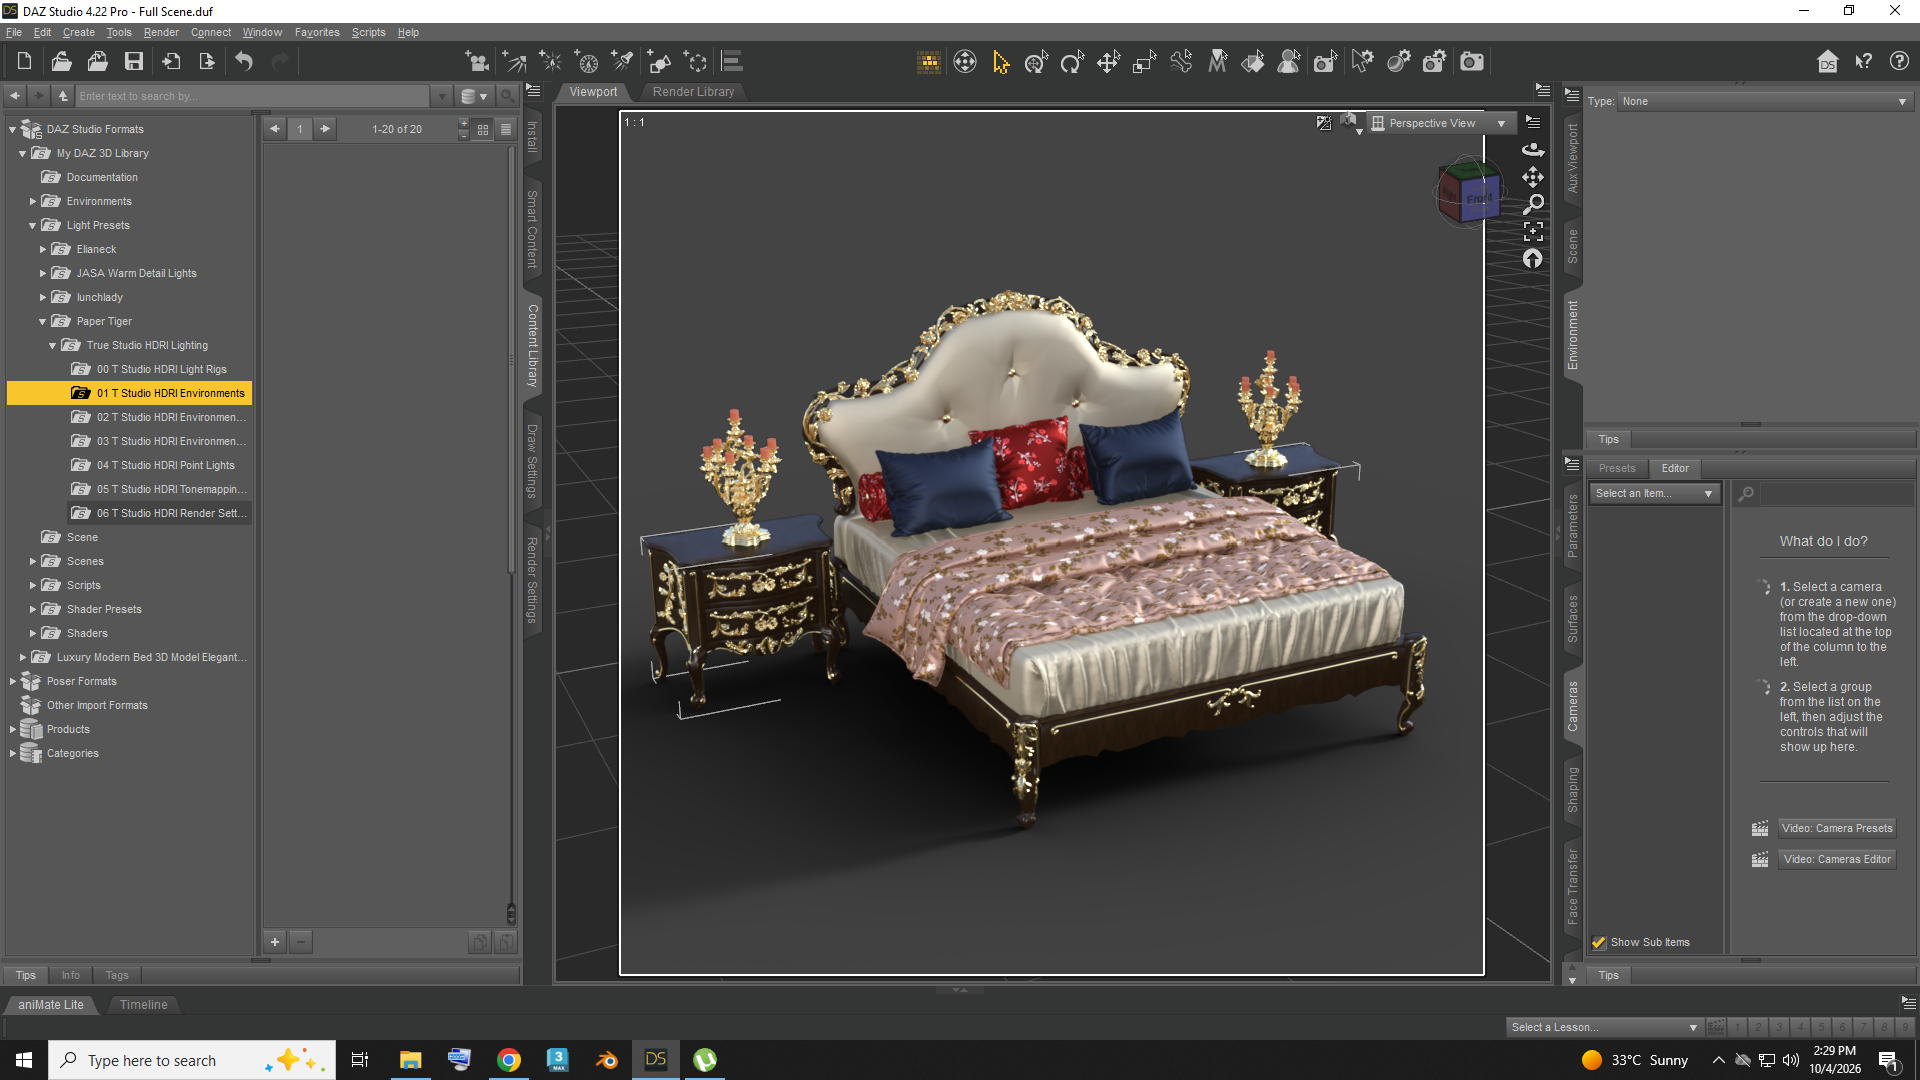Viewport: 1920px width, 1080px height.
Task: Select the Joint Editor bone tool
Action: click(x=1181, y=62)
